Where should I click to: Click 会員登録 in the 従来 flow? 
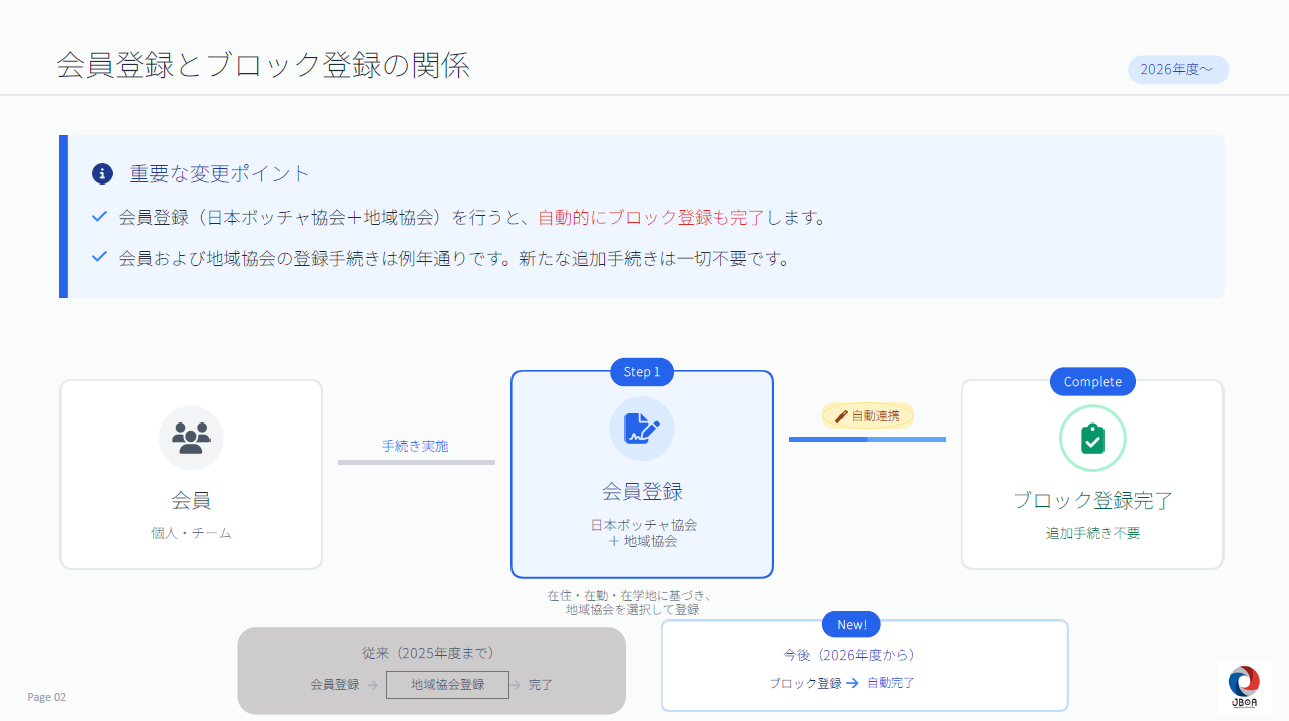click(335, 685)
